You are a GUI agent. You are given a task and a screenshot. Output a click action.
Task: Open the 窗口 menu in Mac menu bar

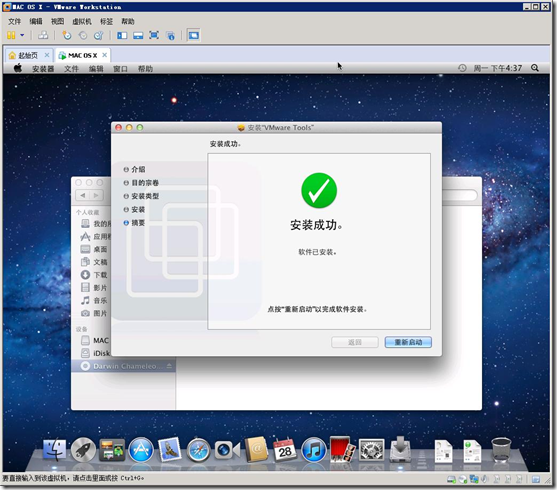pyautogui.click(x=120, y=69)
